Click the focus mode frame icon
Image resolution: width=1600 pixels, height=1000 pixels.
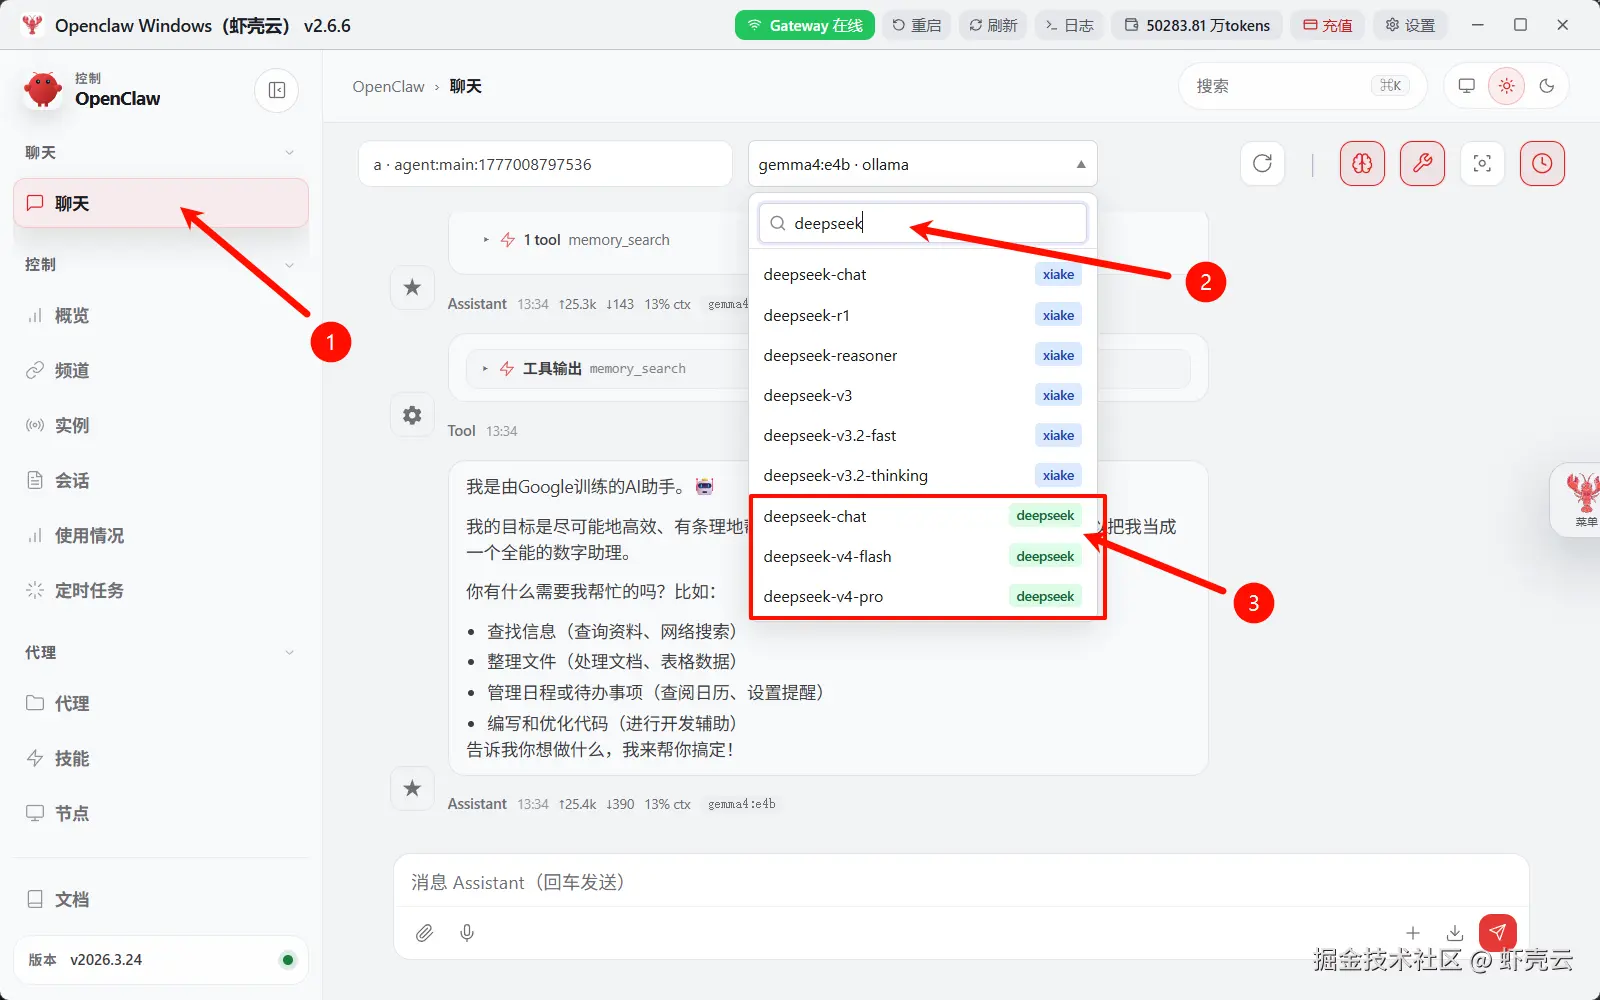click(x=1482, y=163)
